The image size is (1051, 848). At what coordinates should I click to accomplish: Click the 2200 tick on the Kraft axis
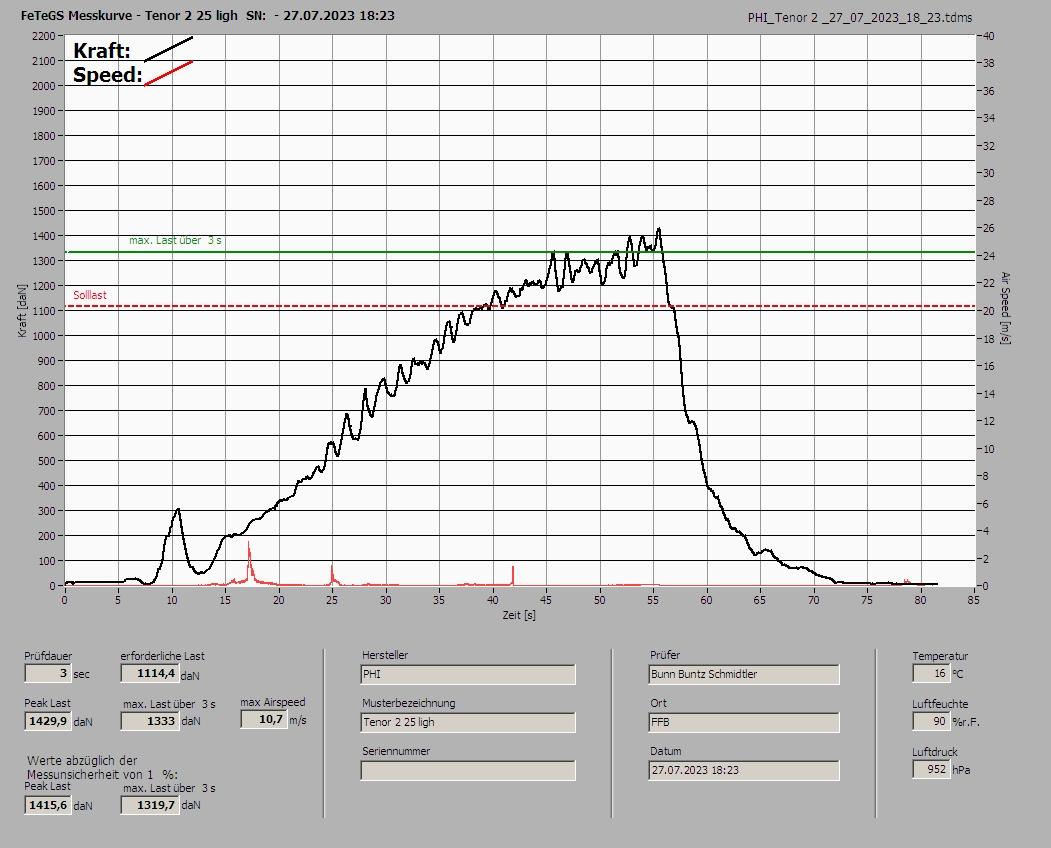(43, 36)
